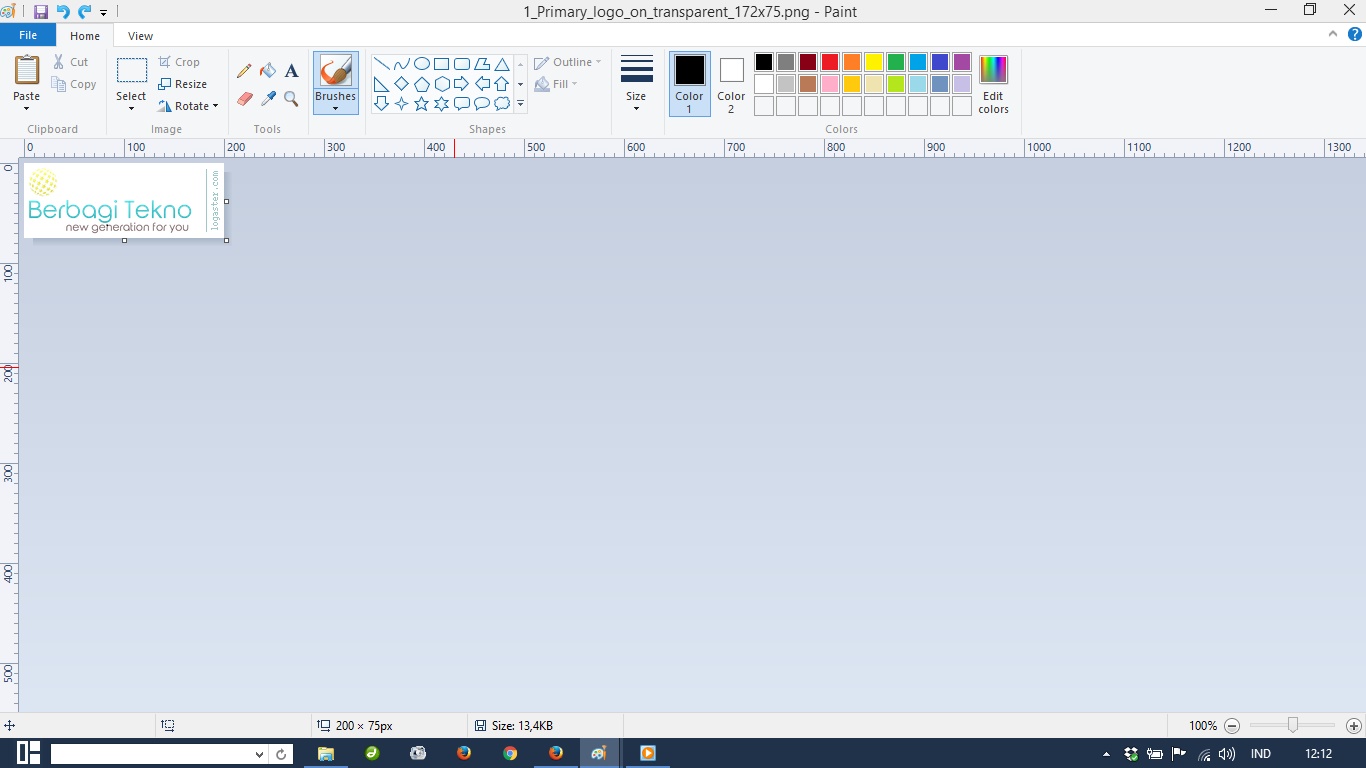Viewport: 1366px width, 768px height.
Task: Open the shape Outline dropdown
Action: tap(568, 62)
